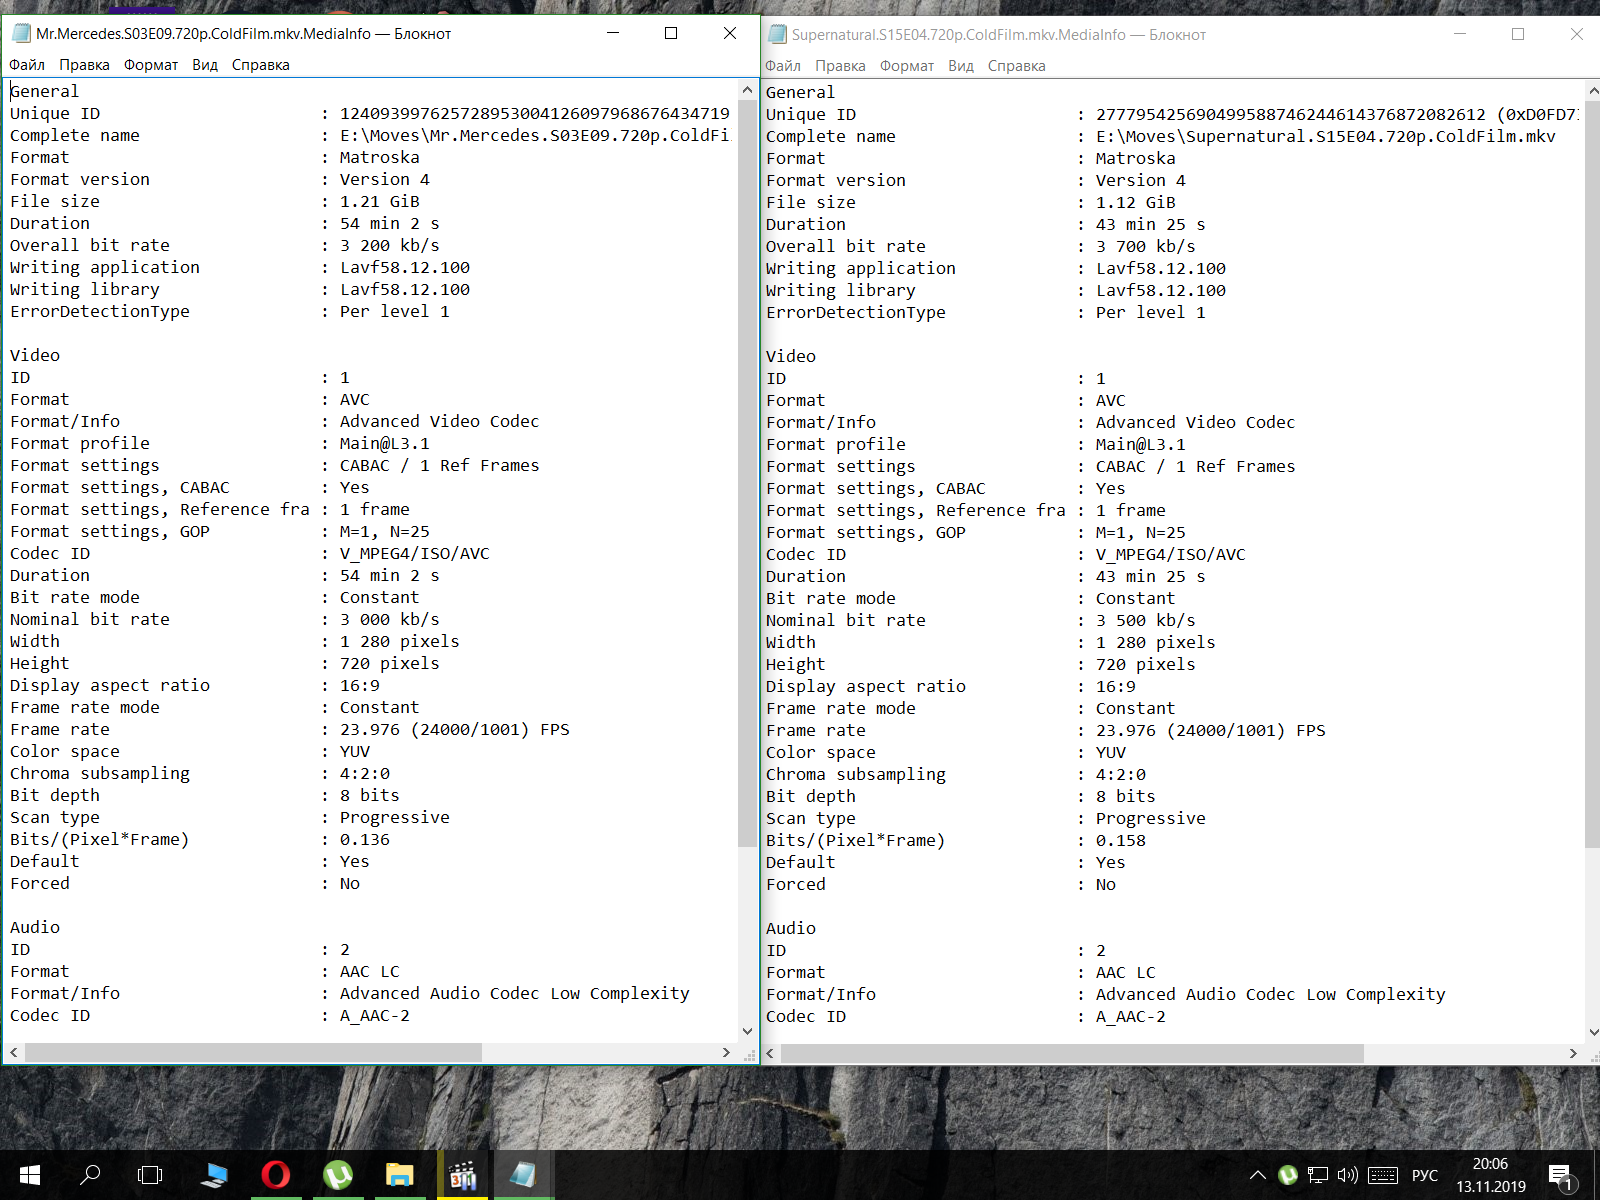Open Правка menu in Supernatural window

(840, 66)
